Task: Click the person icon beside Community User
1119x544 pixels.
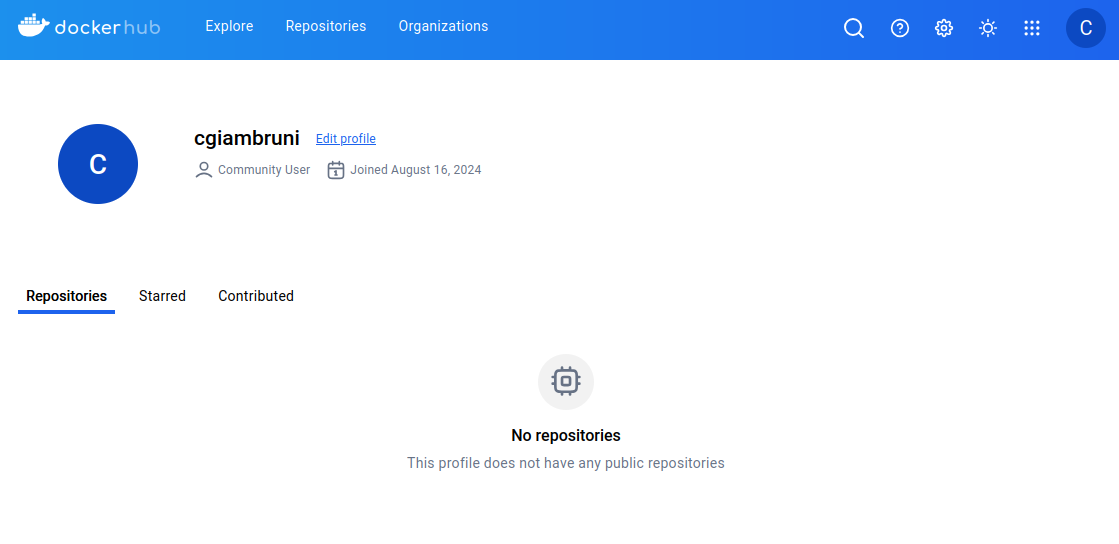Action: click(204, 170)
